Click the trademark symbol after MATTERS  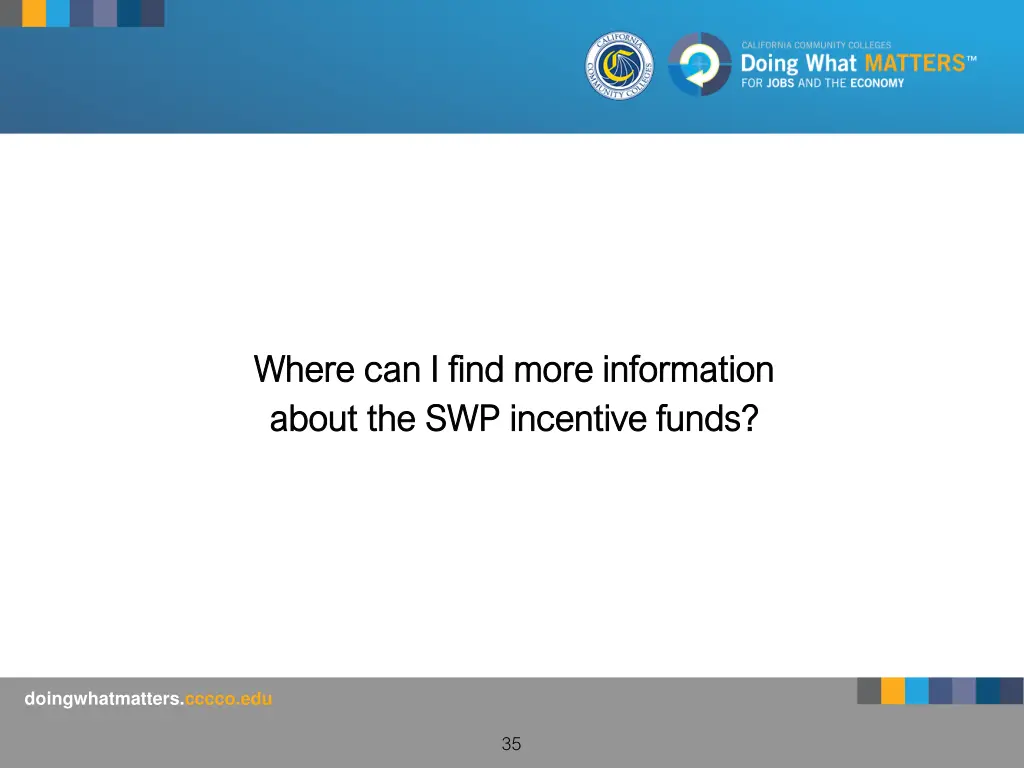coord(971,58)
